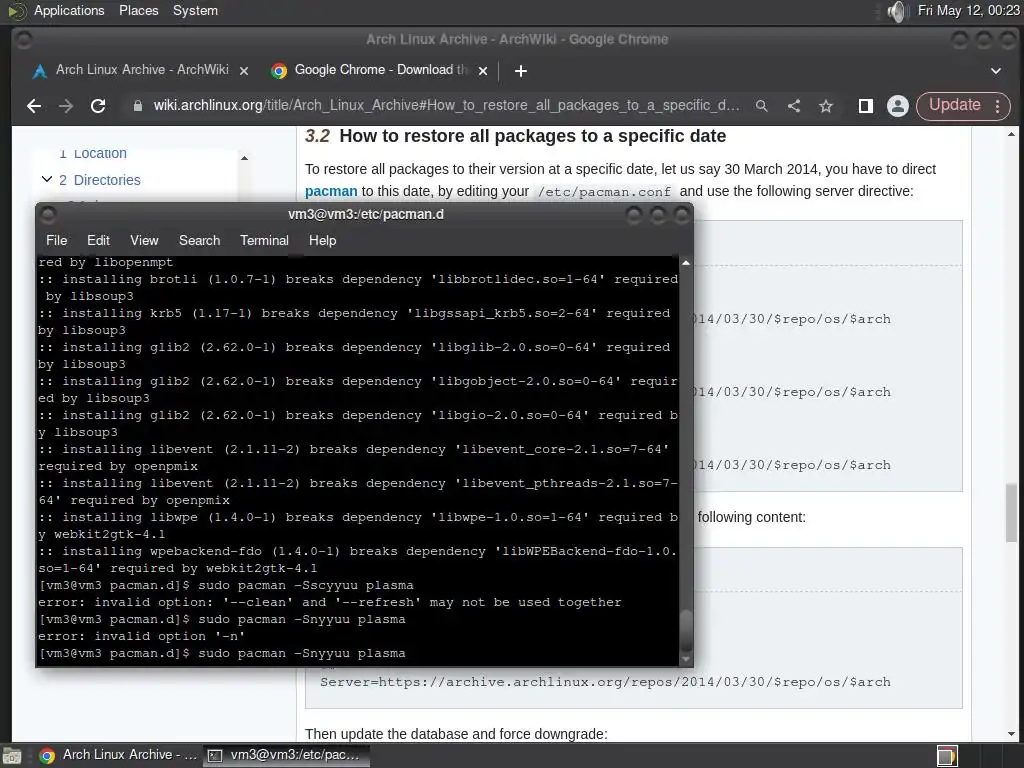The height and width of the screenshot is (768, 1024).
Task: Click the volume speaker icon
Action: 898,11
